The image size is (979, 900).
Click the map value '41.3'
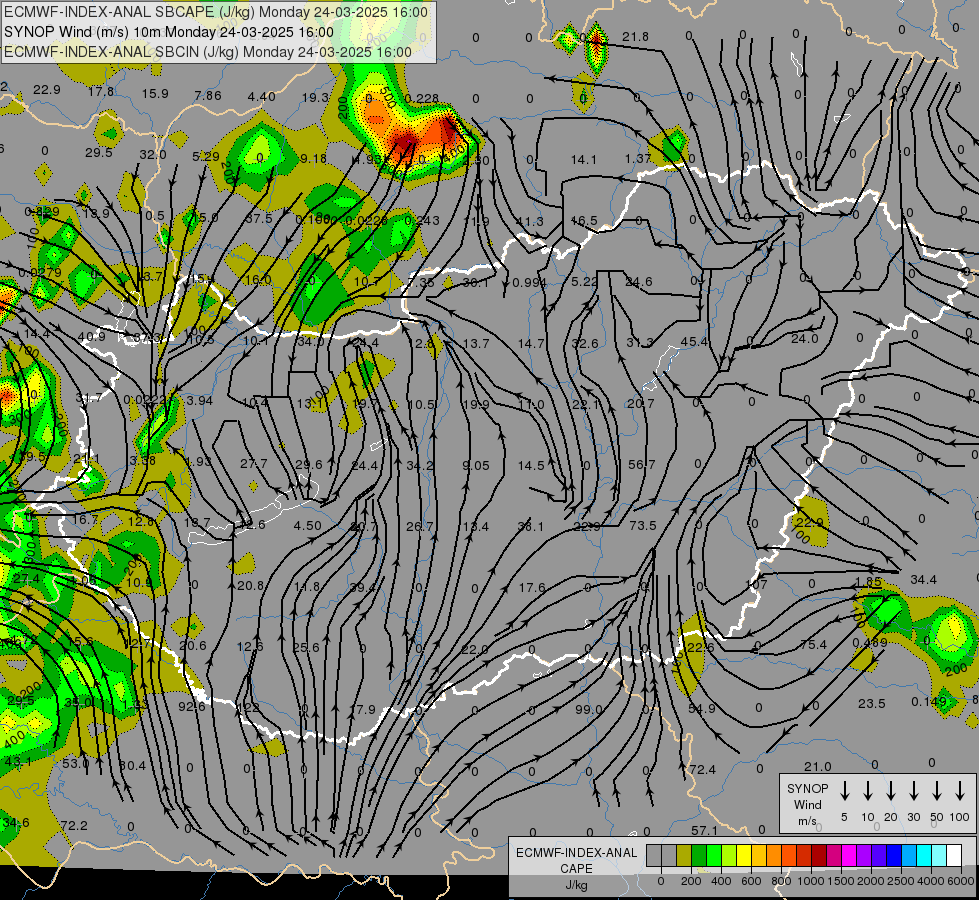529,222
